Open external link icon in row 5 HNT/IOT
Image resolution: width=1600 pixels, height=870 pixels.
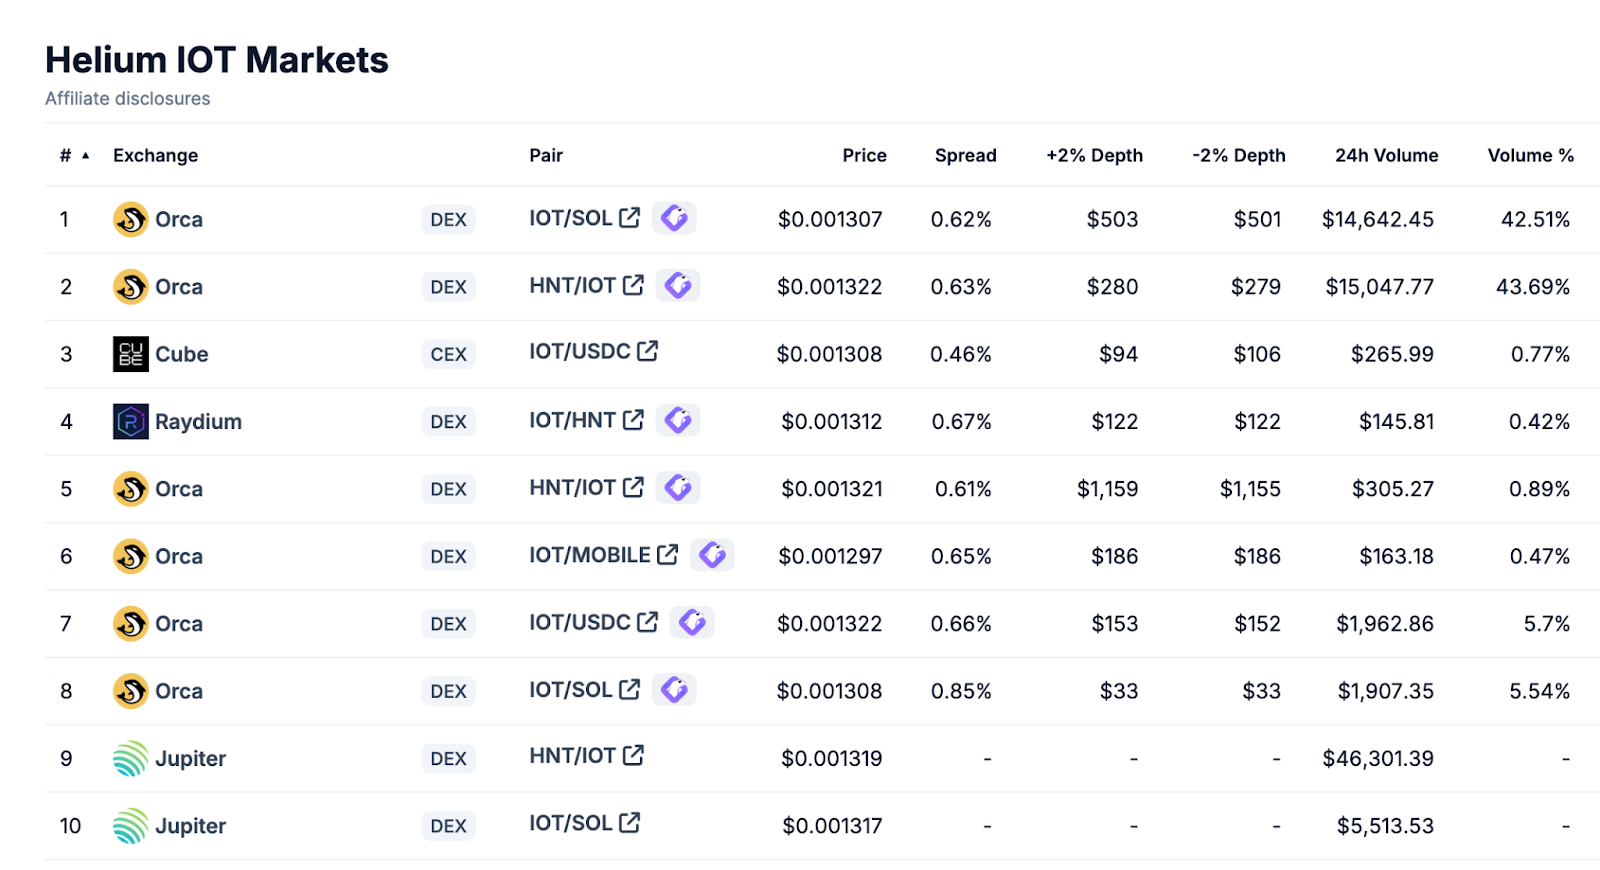(x=633, y=487)
